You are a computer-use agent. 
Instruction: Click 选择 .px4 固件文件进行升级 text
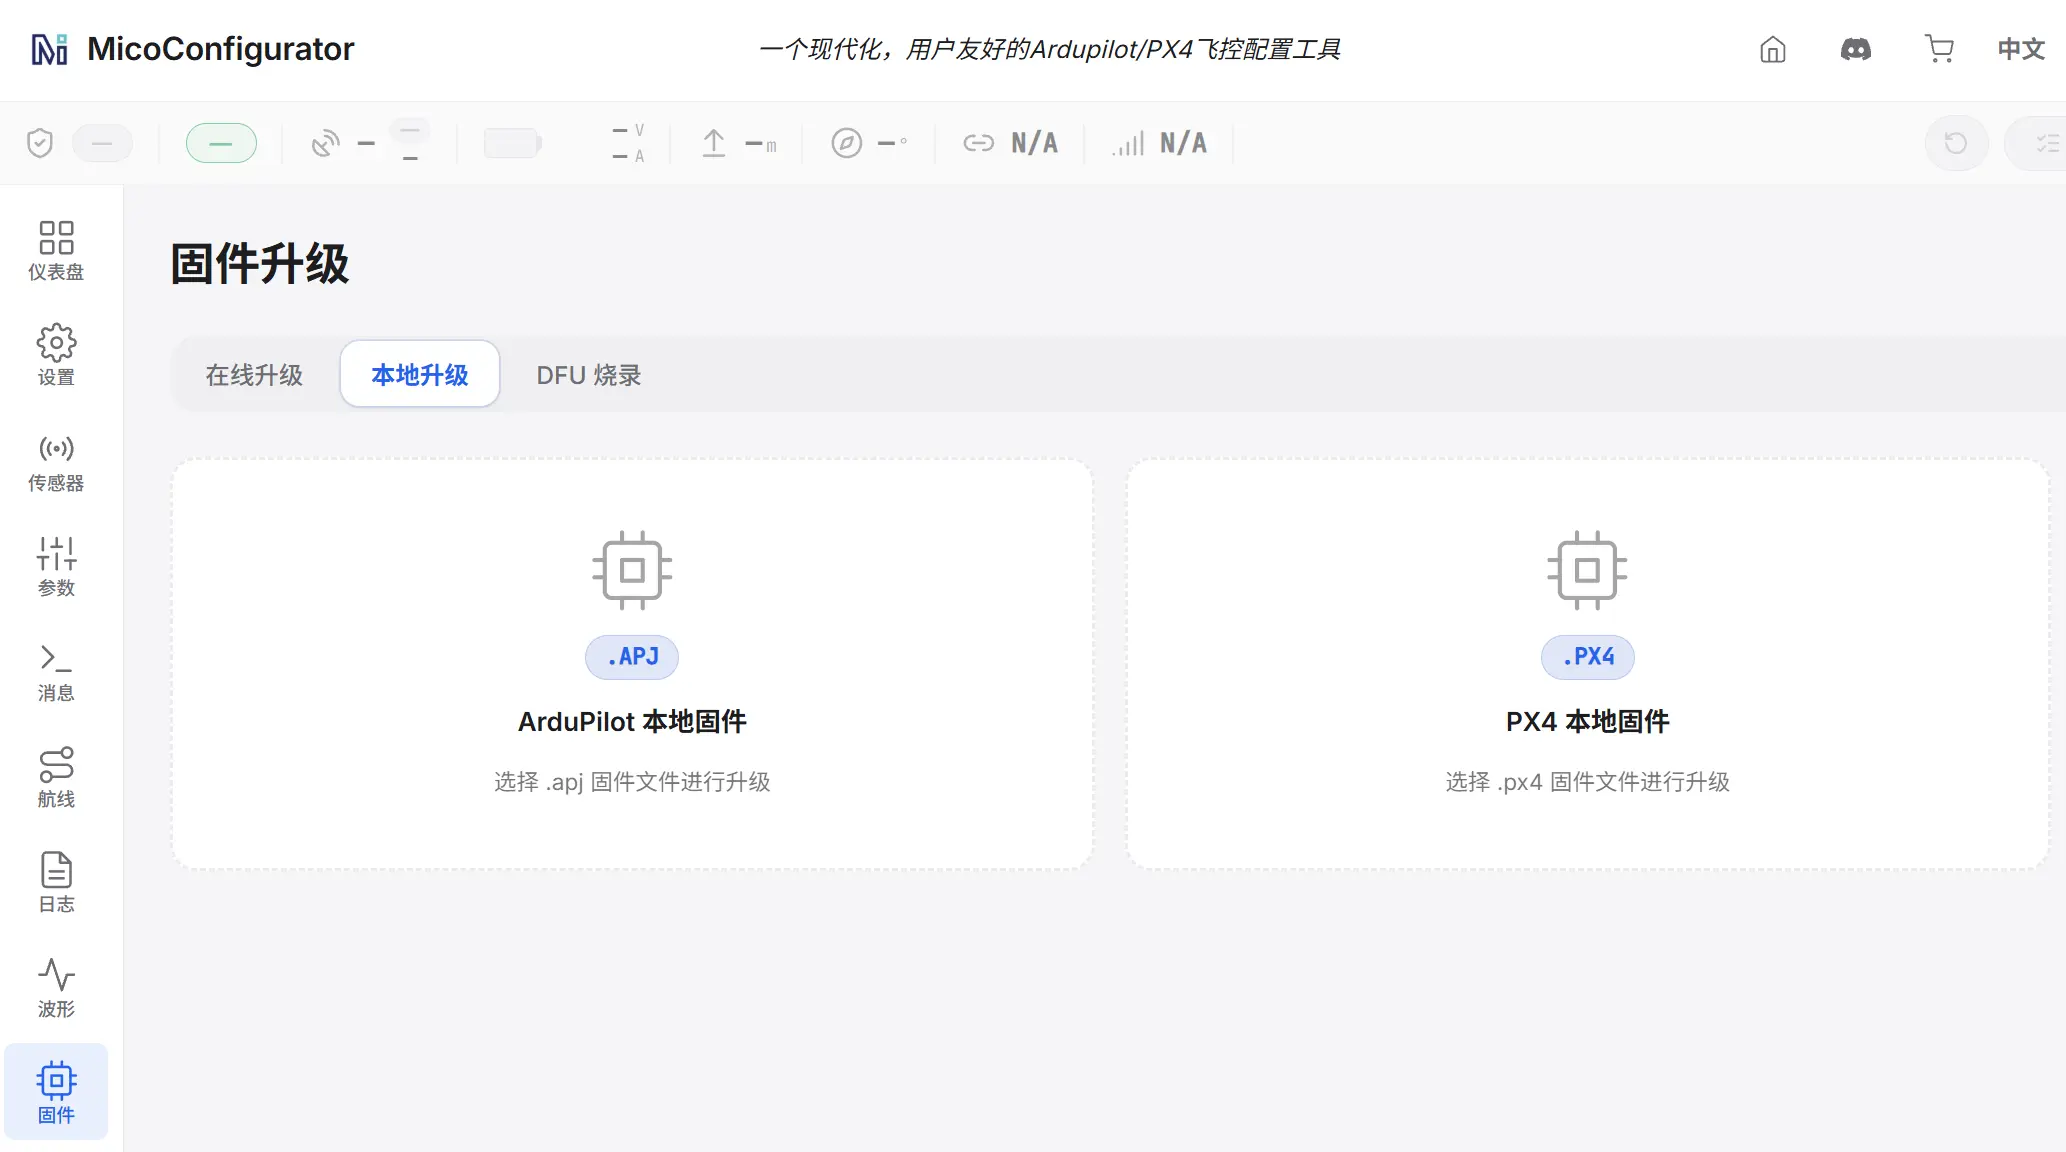tap(1587, 781)
